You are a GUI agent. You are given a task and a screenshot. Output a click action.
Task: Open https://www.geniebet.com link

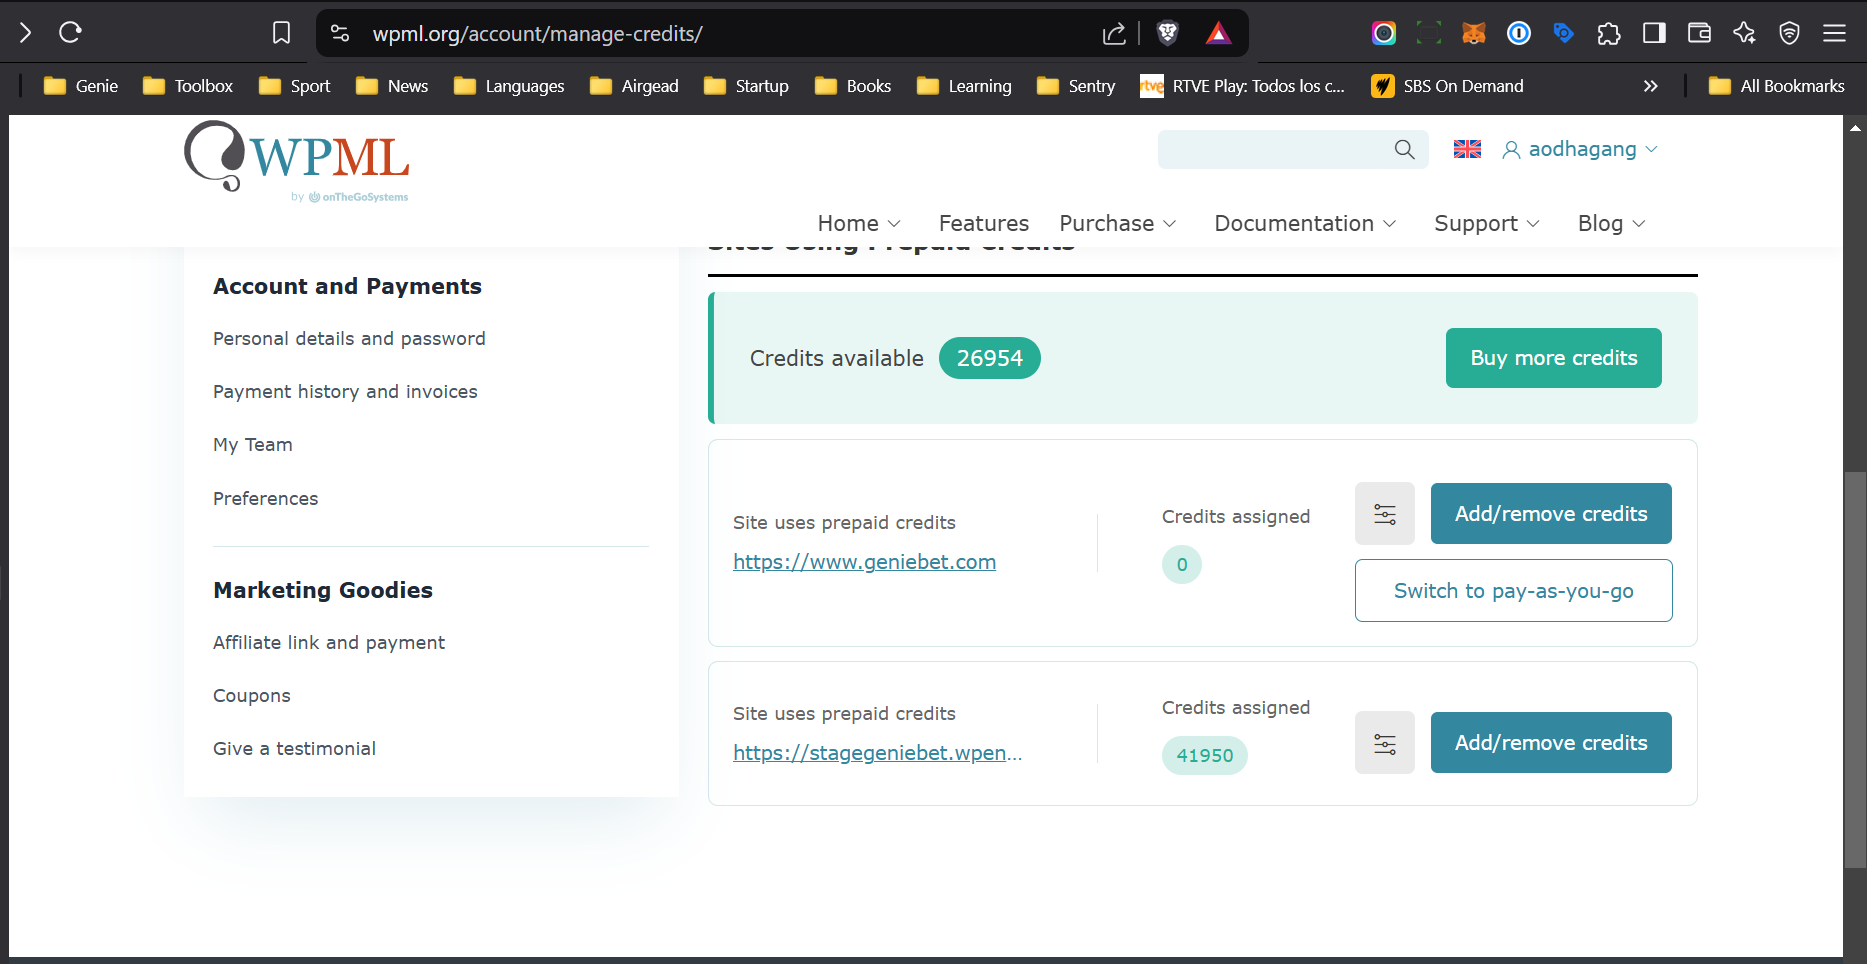pos(865,562)
